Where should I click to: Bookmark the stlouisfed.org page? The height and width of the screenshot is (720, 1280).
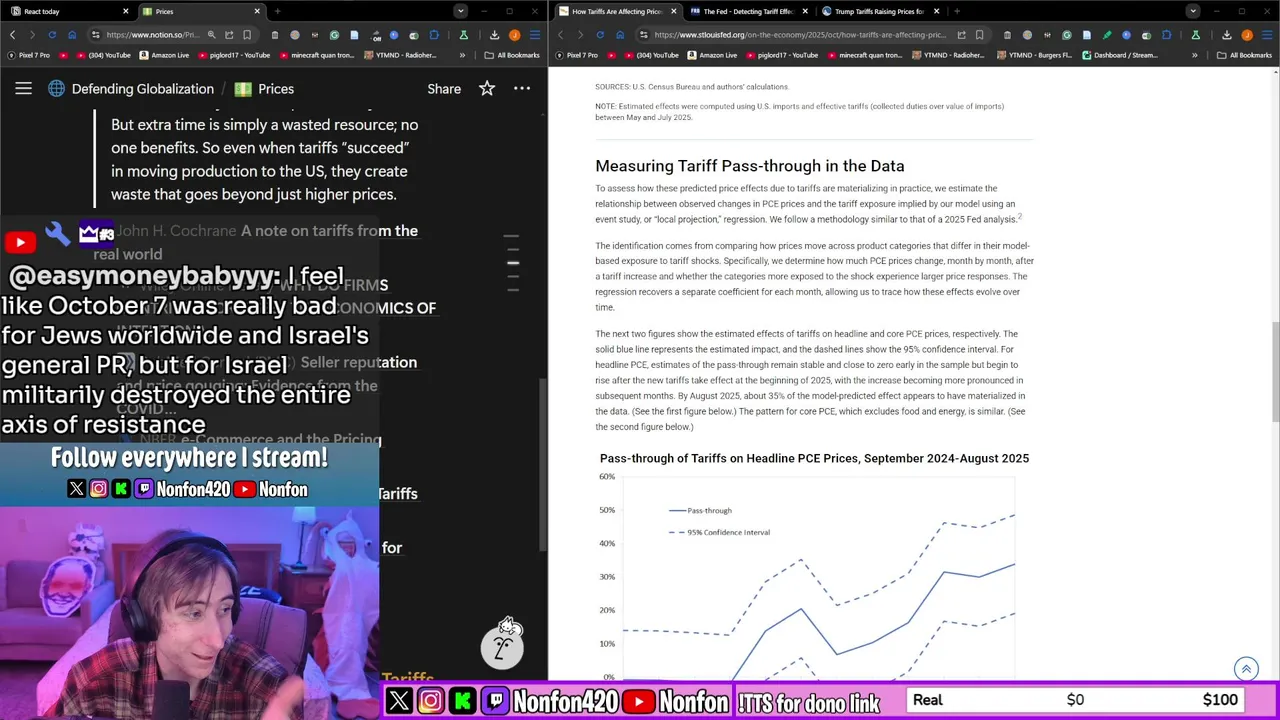click(979, 34)
